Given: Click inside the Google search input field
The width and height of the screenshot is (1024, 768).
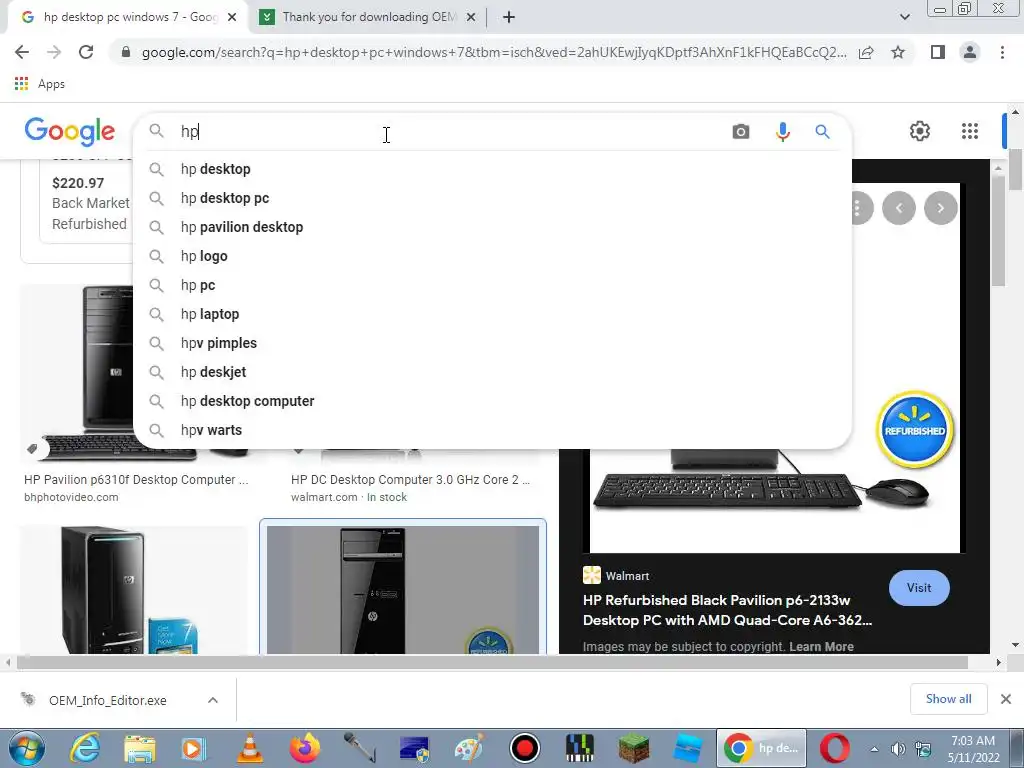Looking at the screenshot, I should (451, 132).
